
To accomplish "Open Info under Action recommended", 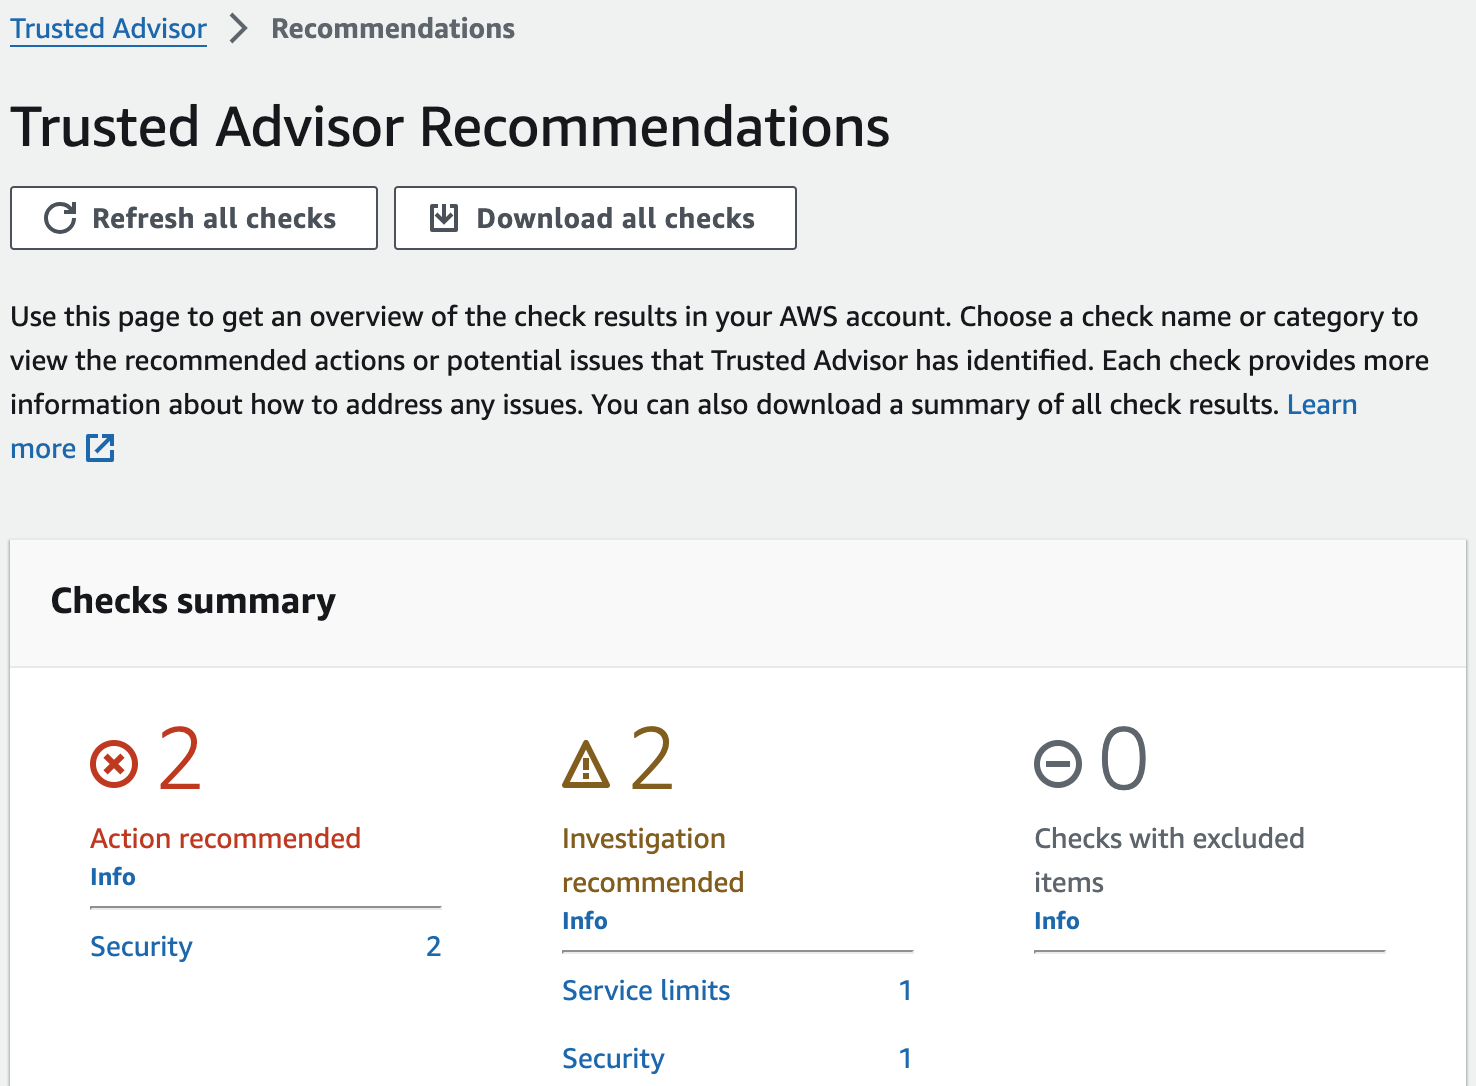I will [112, 877].
